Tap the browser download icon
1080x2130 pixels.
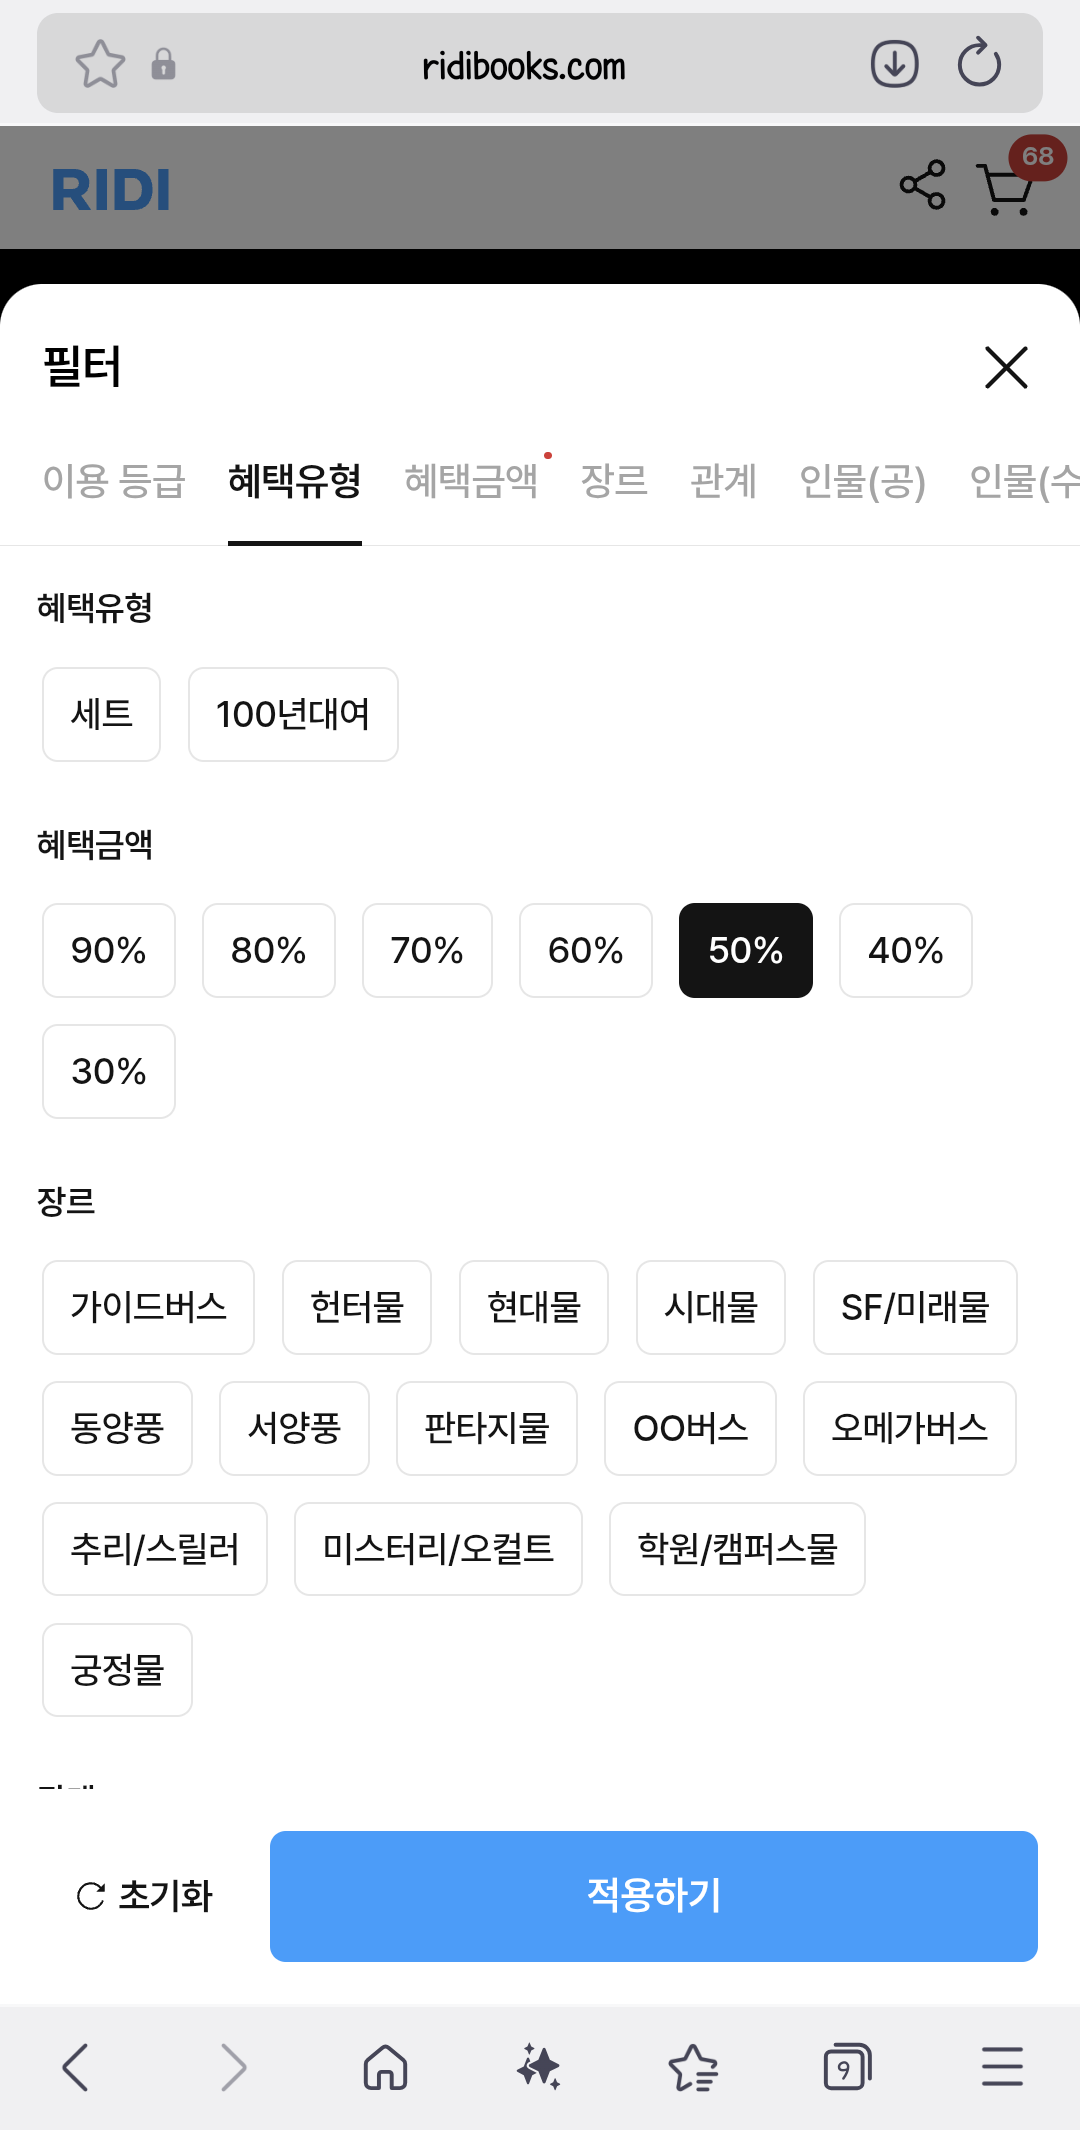894,64
